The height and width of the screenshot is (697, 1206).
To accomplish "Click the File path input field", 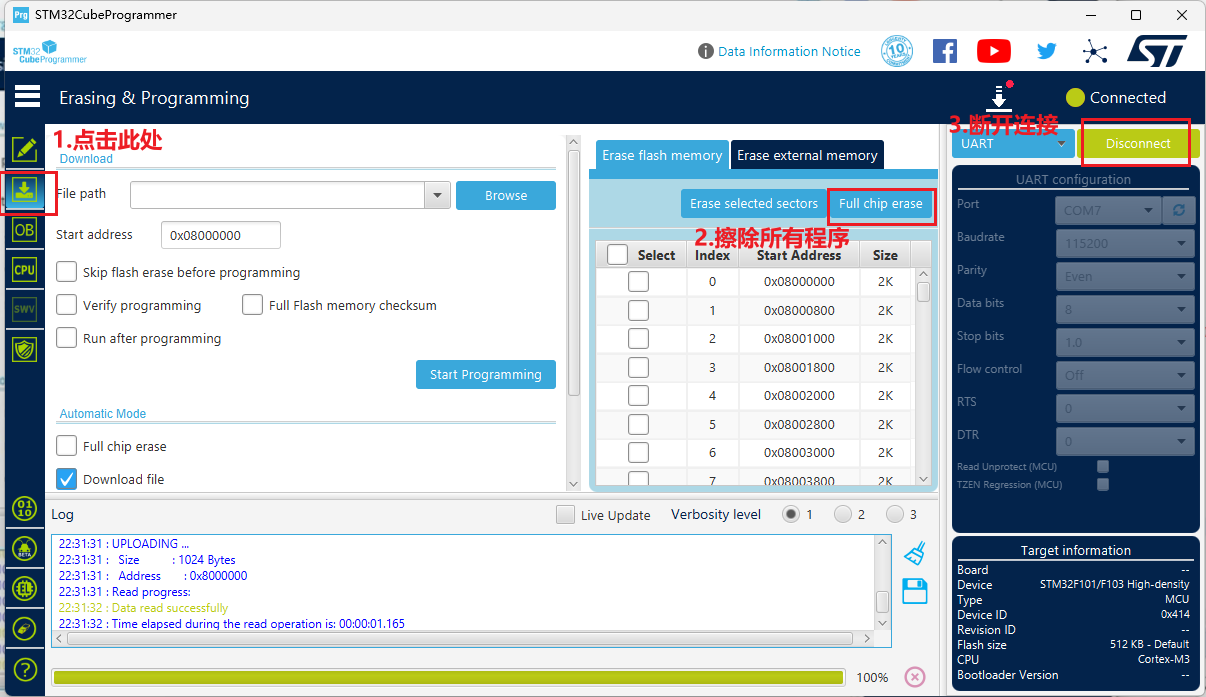I will coord(277,196).
